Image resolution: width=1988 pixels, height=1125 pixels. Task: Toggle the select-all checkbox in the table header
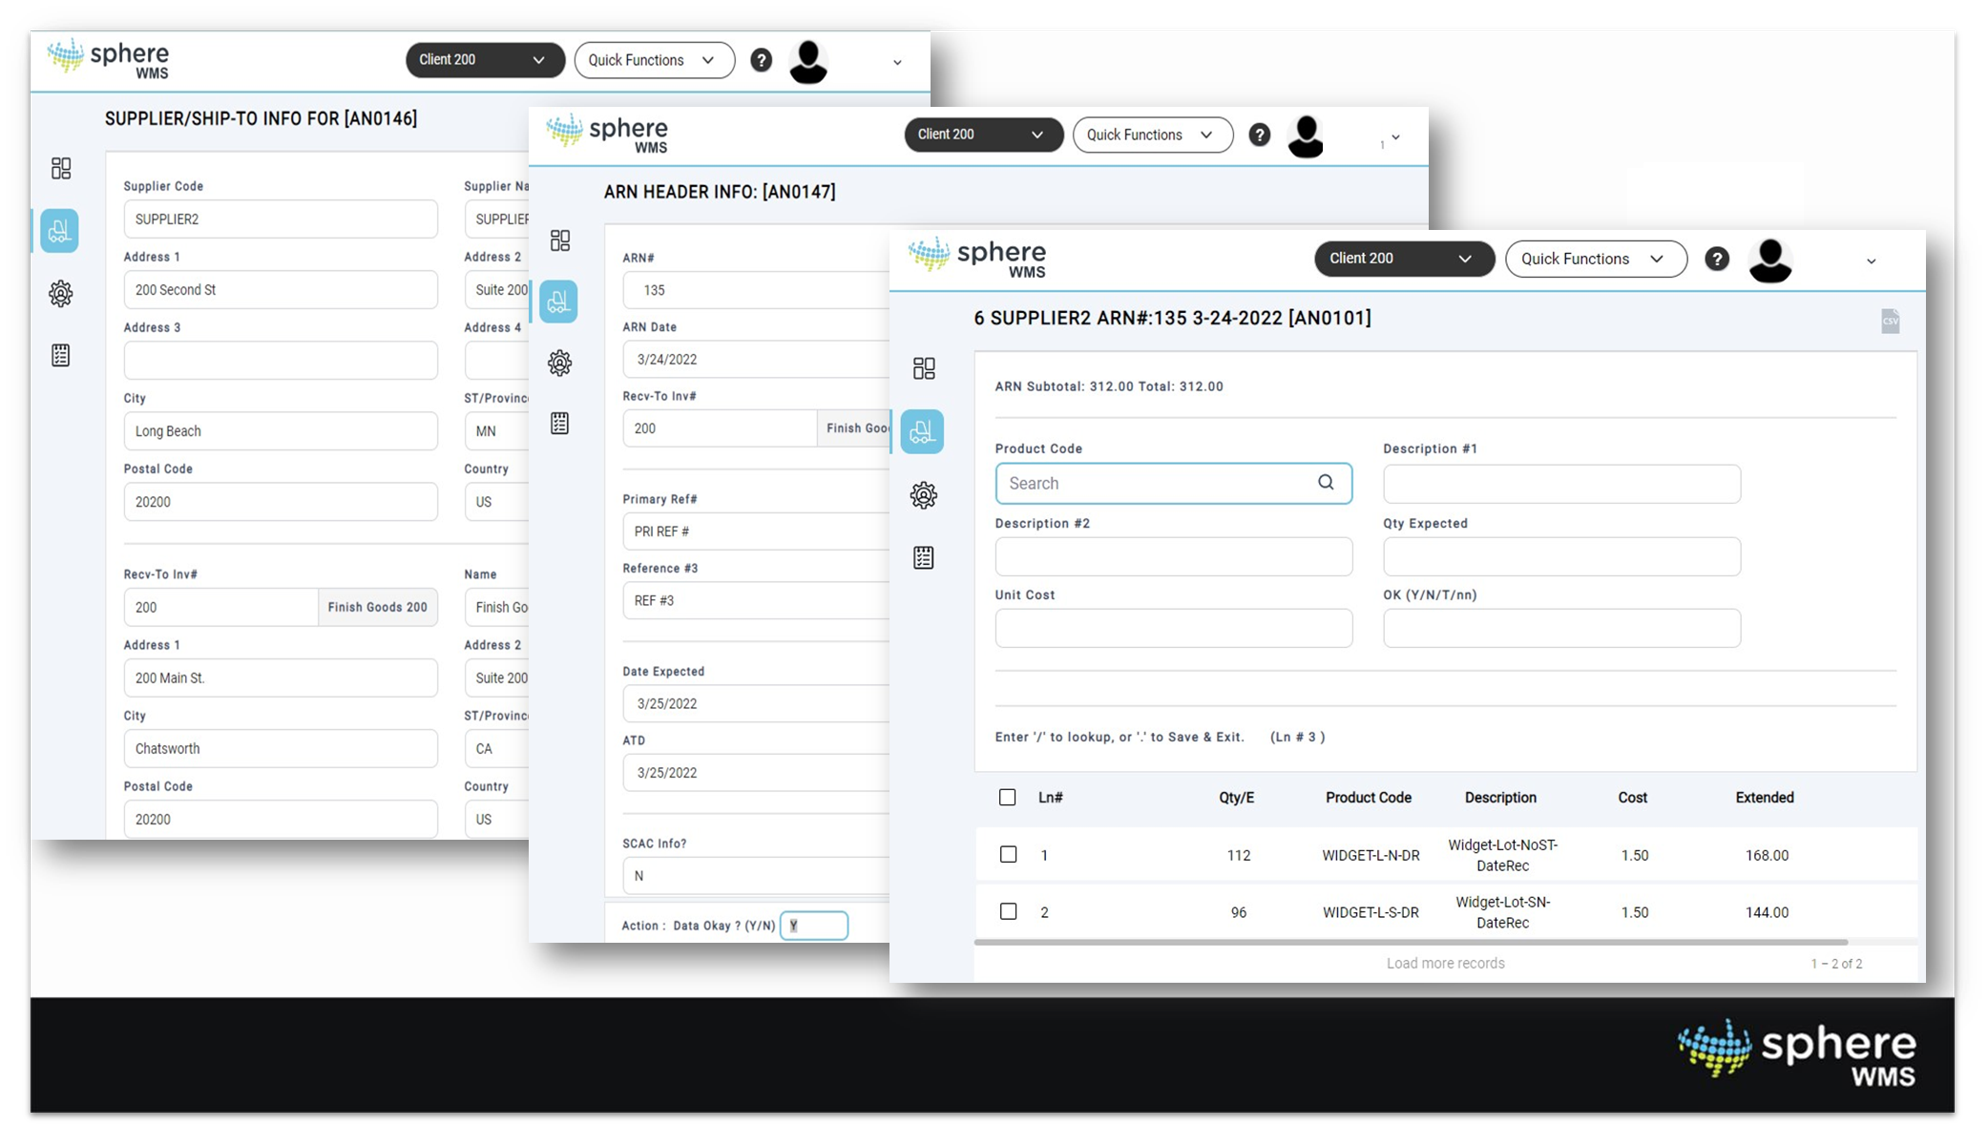[1008, 797]
